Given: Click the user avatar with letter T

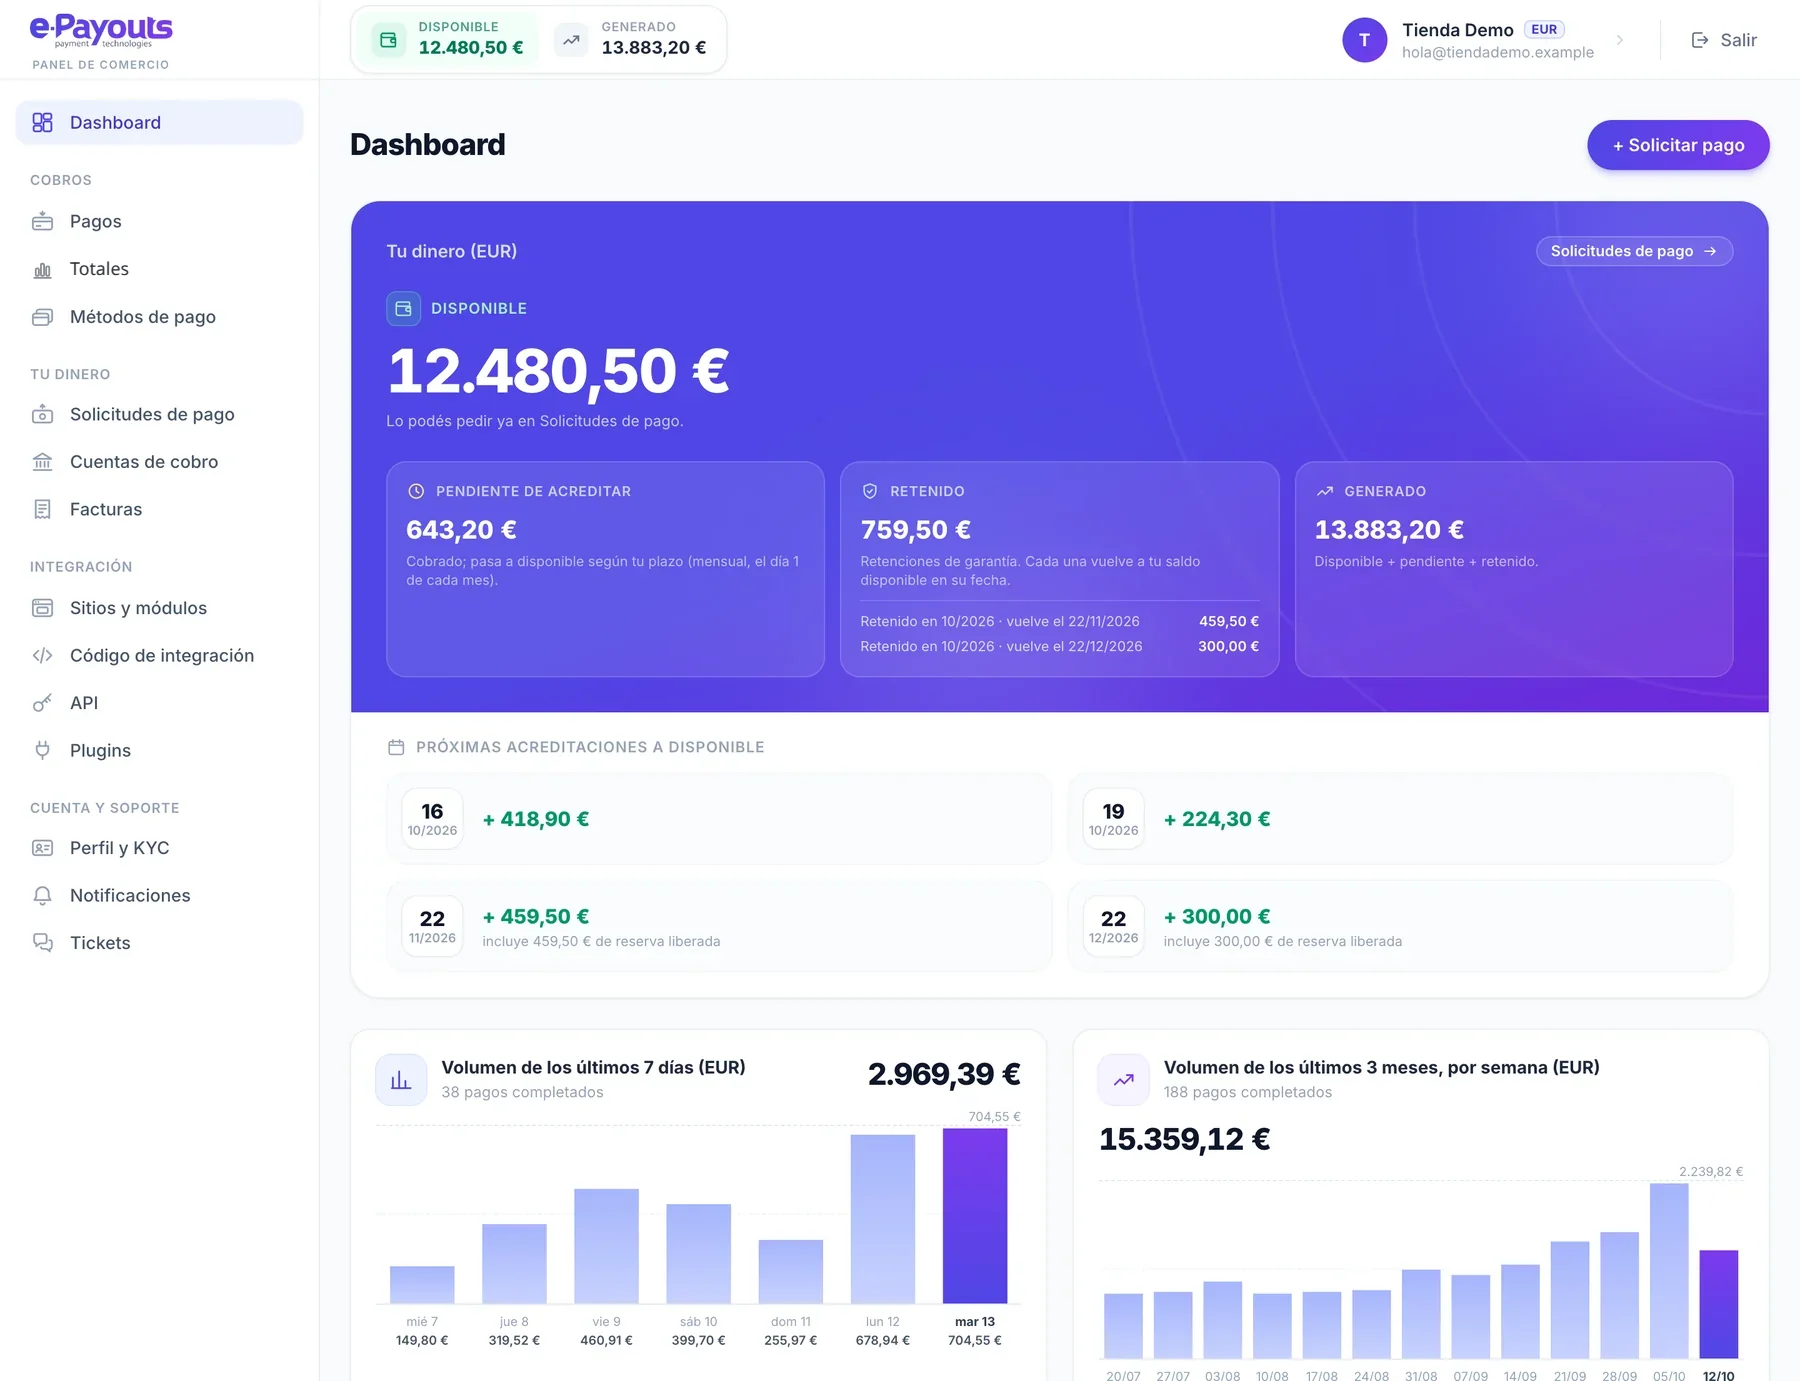Looking at the screenshot, I should click(1364, 40).
